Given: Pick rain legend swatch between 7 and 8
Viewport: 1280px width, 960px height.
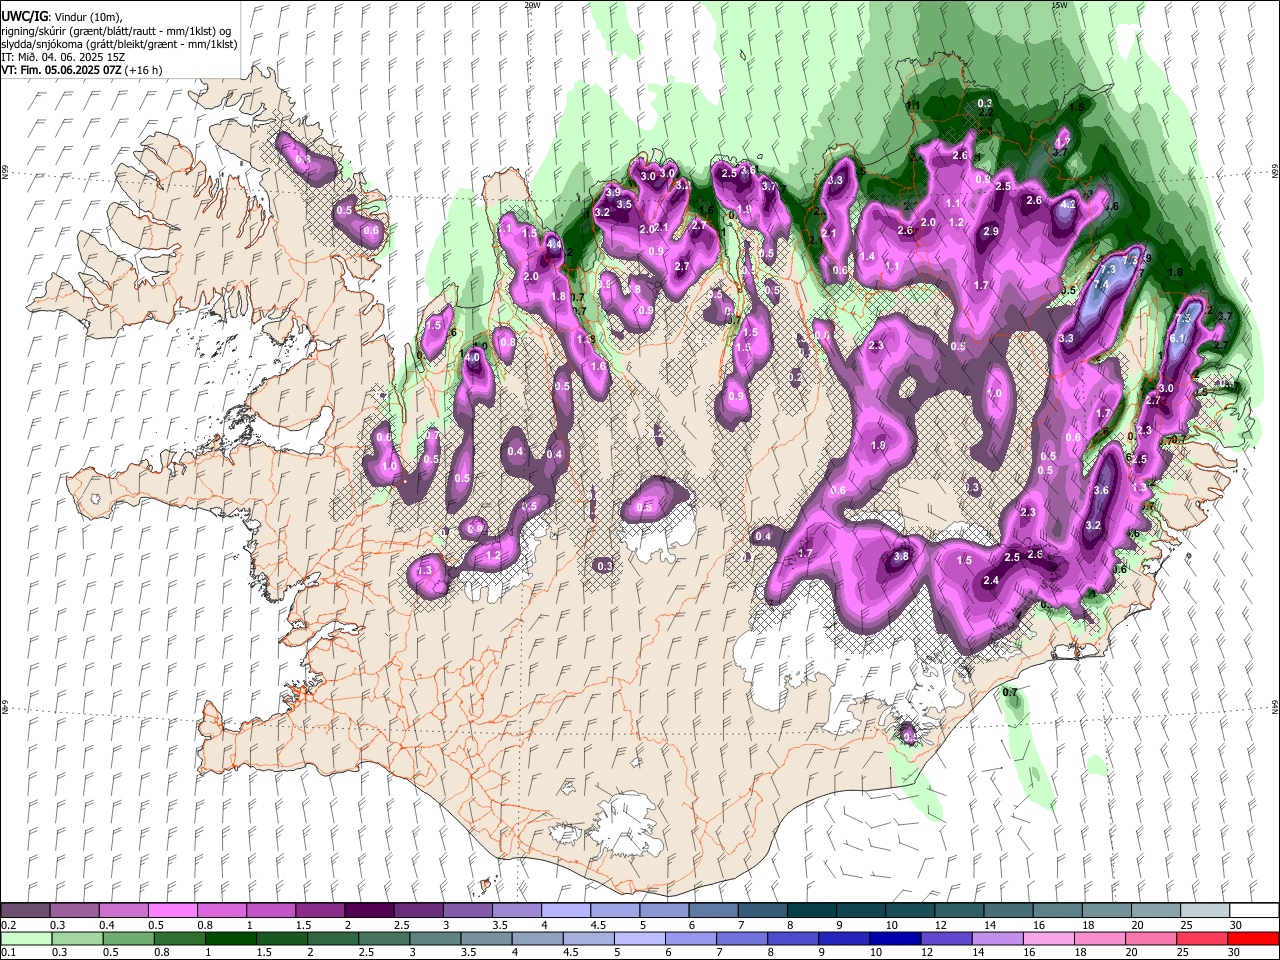Looking at the screenshot, I should 742,938.
